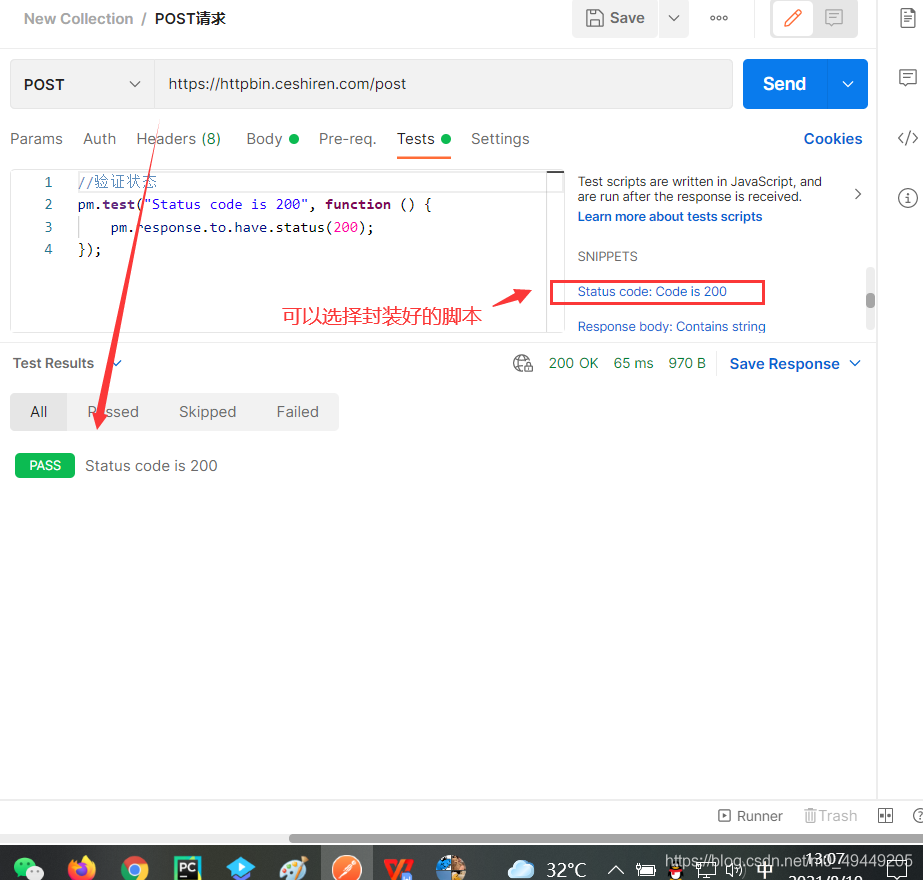
Task: Click the weather cloud 32°C widget
Action: (x=547, y=869)
